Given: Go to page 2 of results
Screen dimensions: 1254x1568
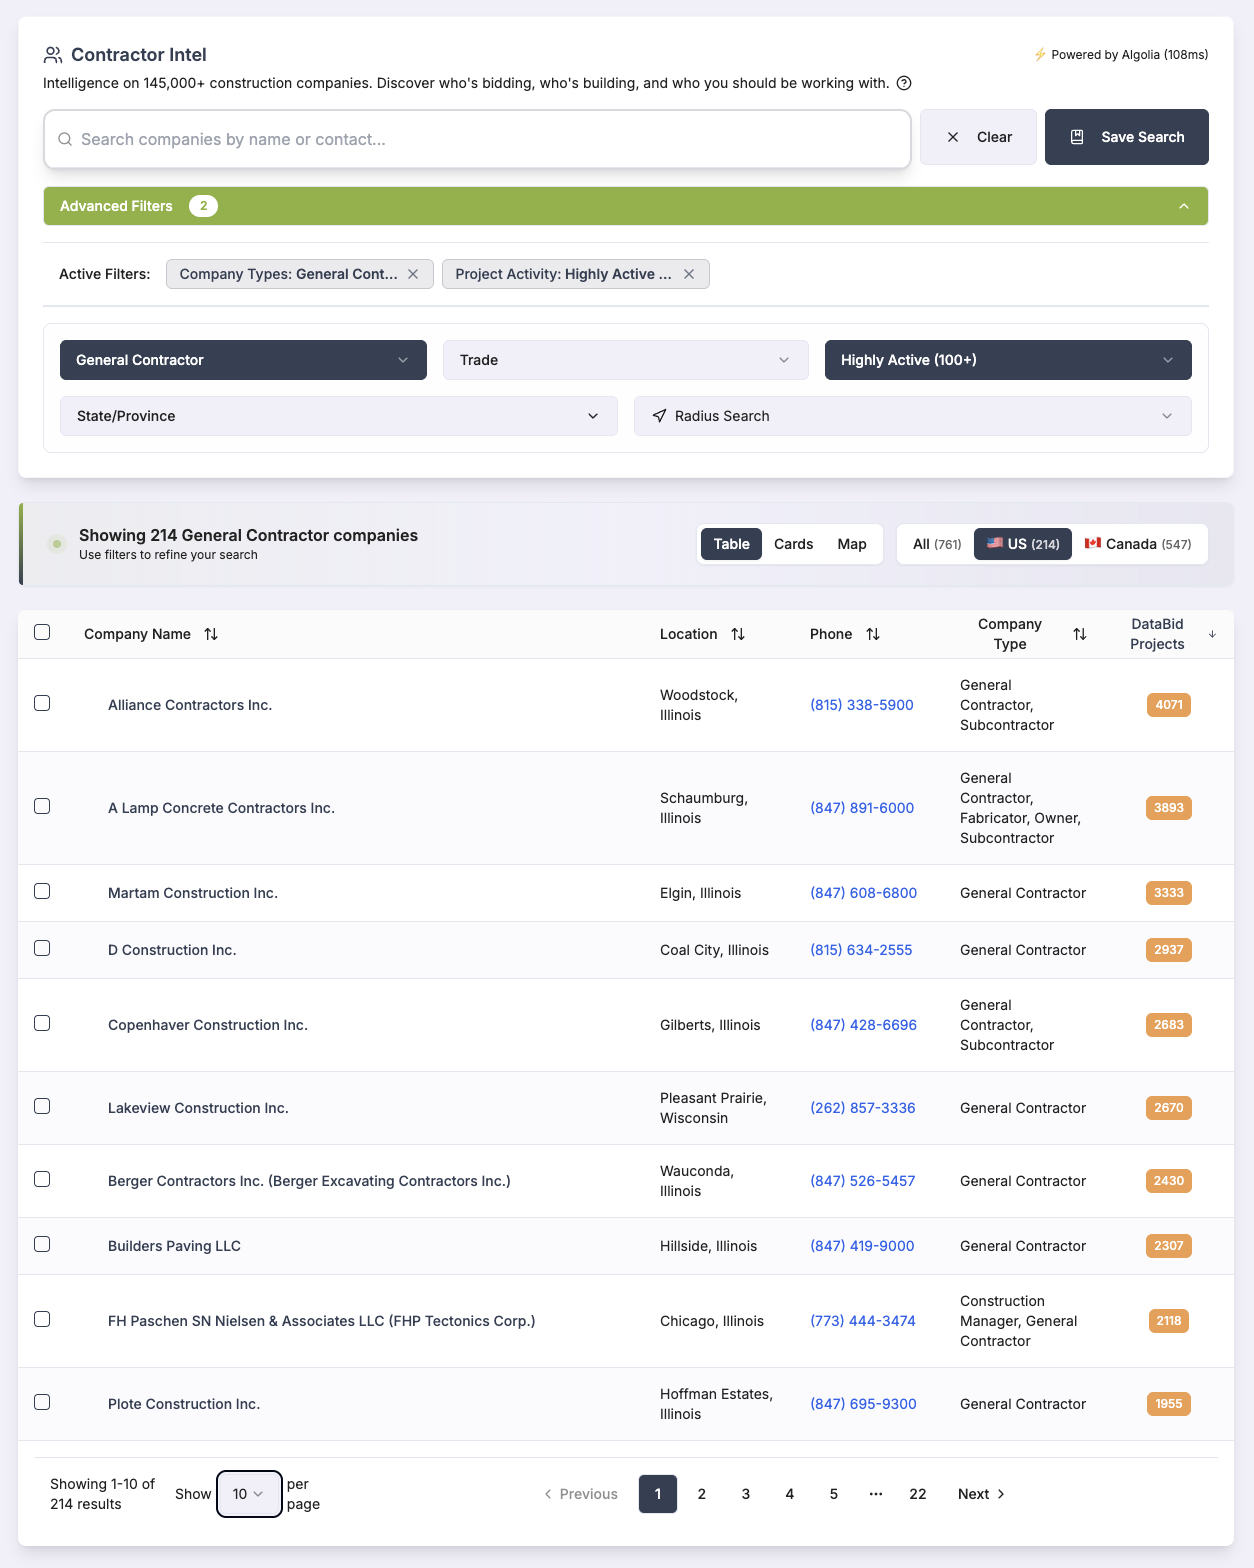Looking at the screenshot, I should [x=702, y=1494].
